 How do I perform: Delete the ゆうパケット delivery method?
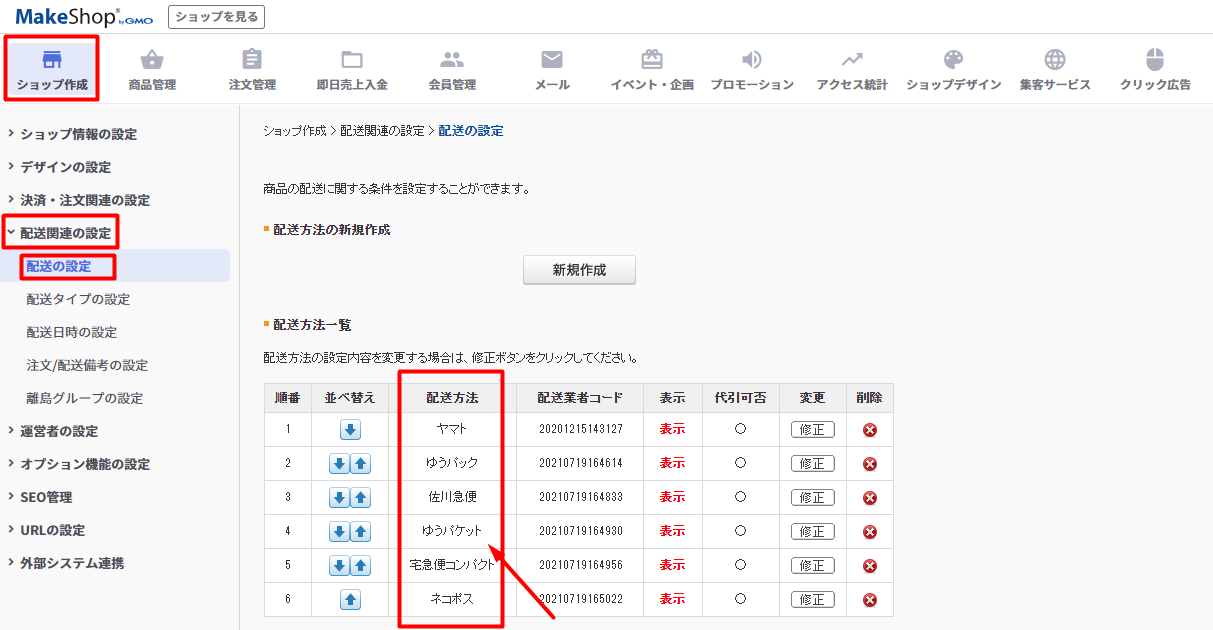tap(870, 531)
